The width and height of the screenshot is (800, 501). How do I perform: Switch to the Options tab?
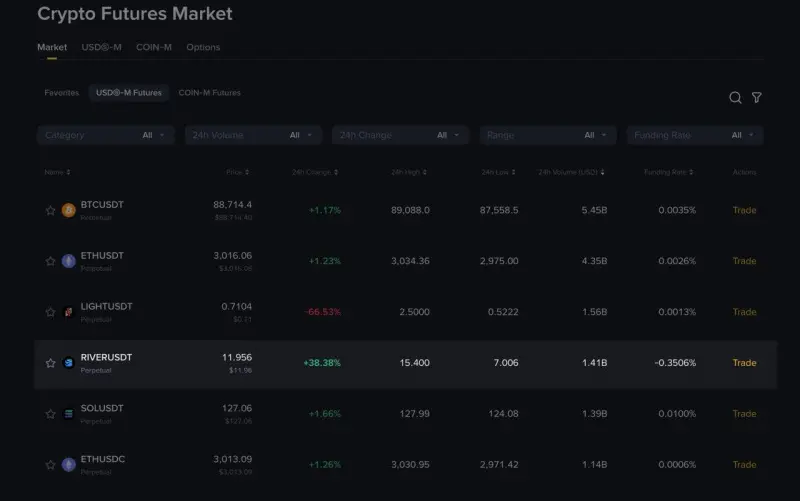[x=203, y=47]
